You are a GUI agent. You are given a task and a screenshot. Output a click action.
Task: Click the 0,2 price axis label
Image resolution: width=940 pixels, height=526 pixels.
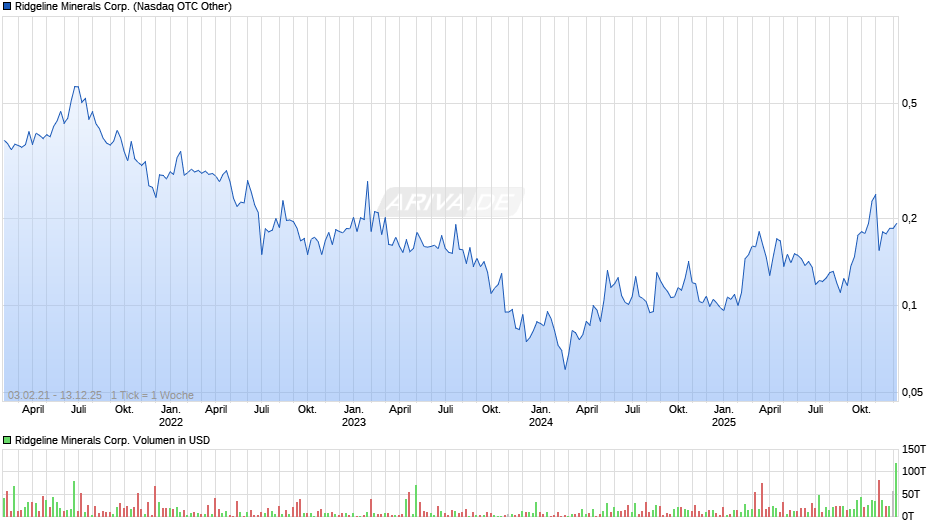[x=909, y=218]
